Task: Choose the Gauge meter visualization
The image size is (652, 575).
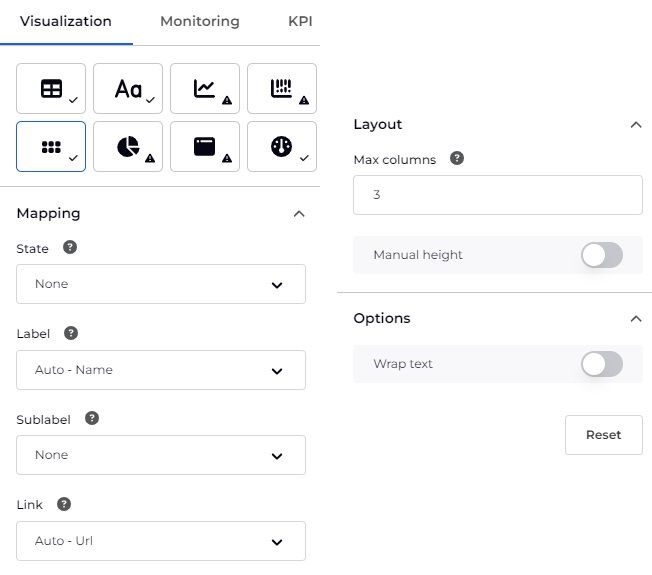Action: point(282,146)
